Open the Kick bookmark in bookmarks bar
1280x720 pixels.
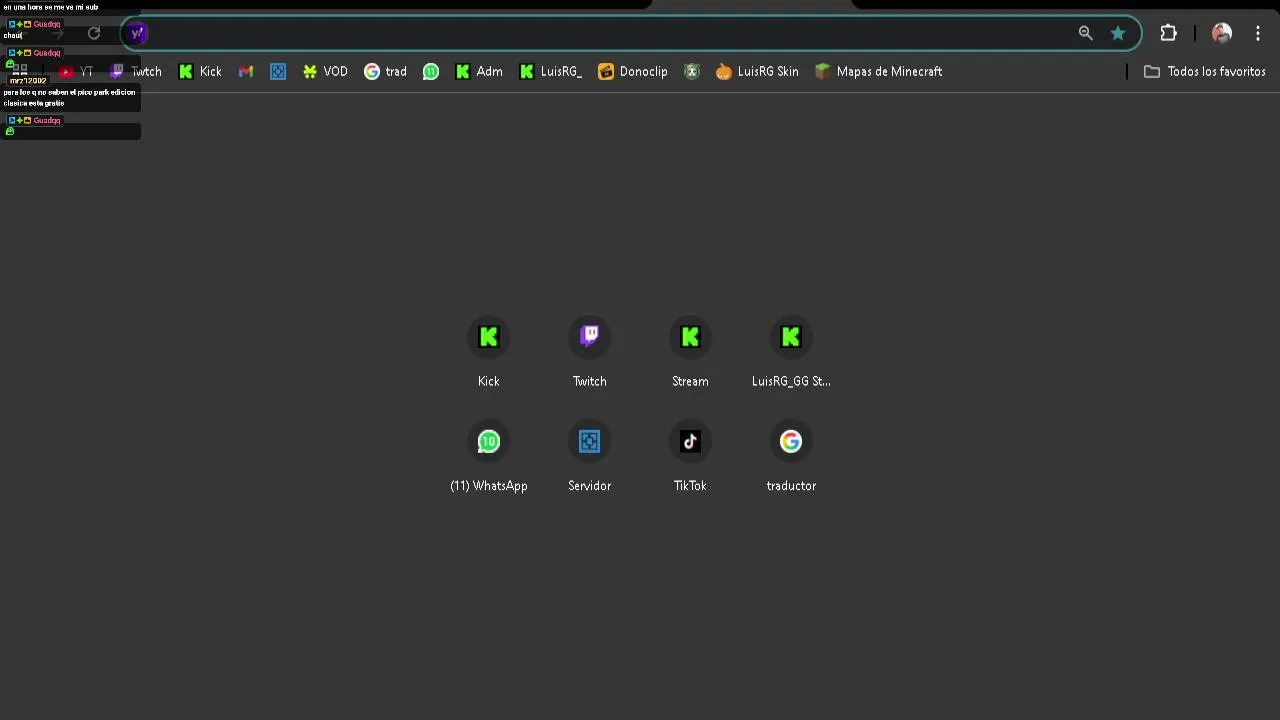[200, 71]
